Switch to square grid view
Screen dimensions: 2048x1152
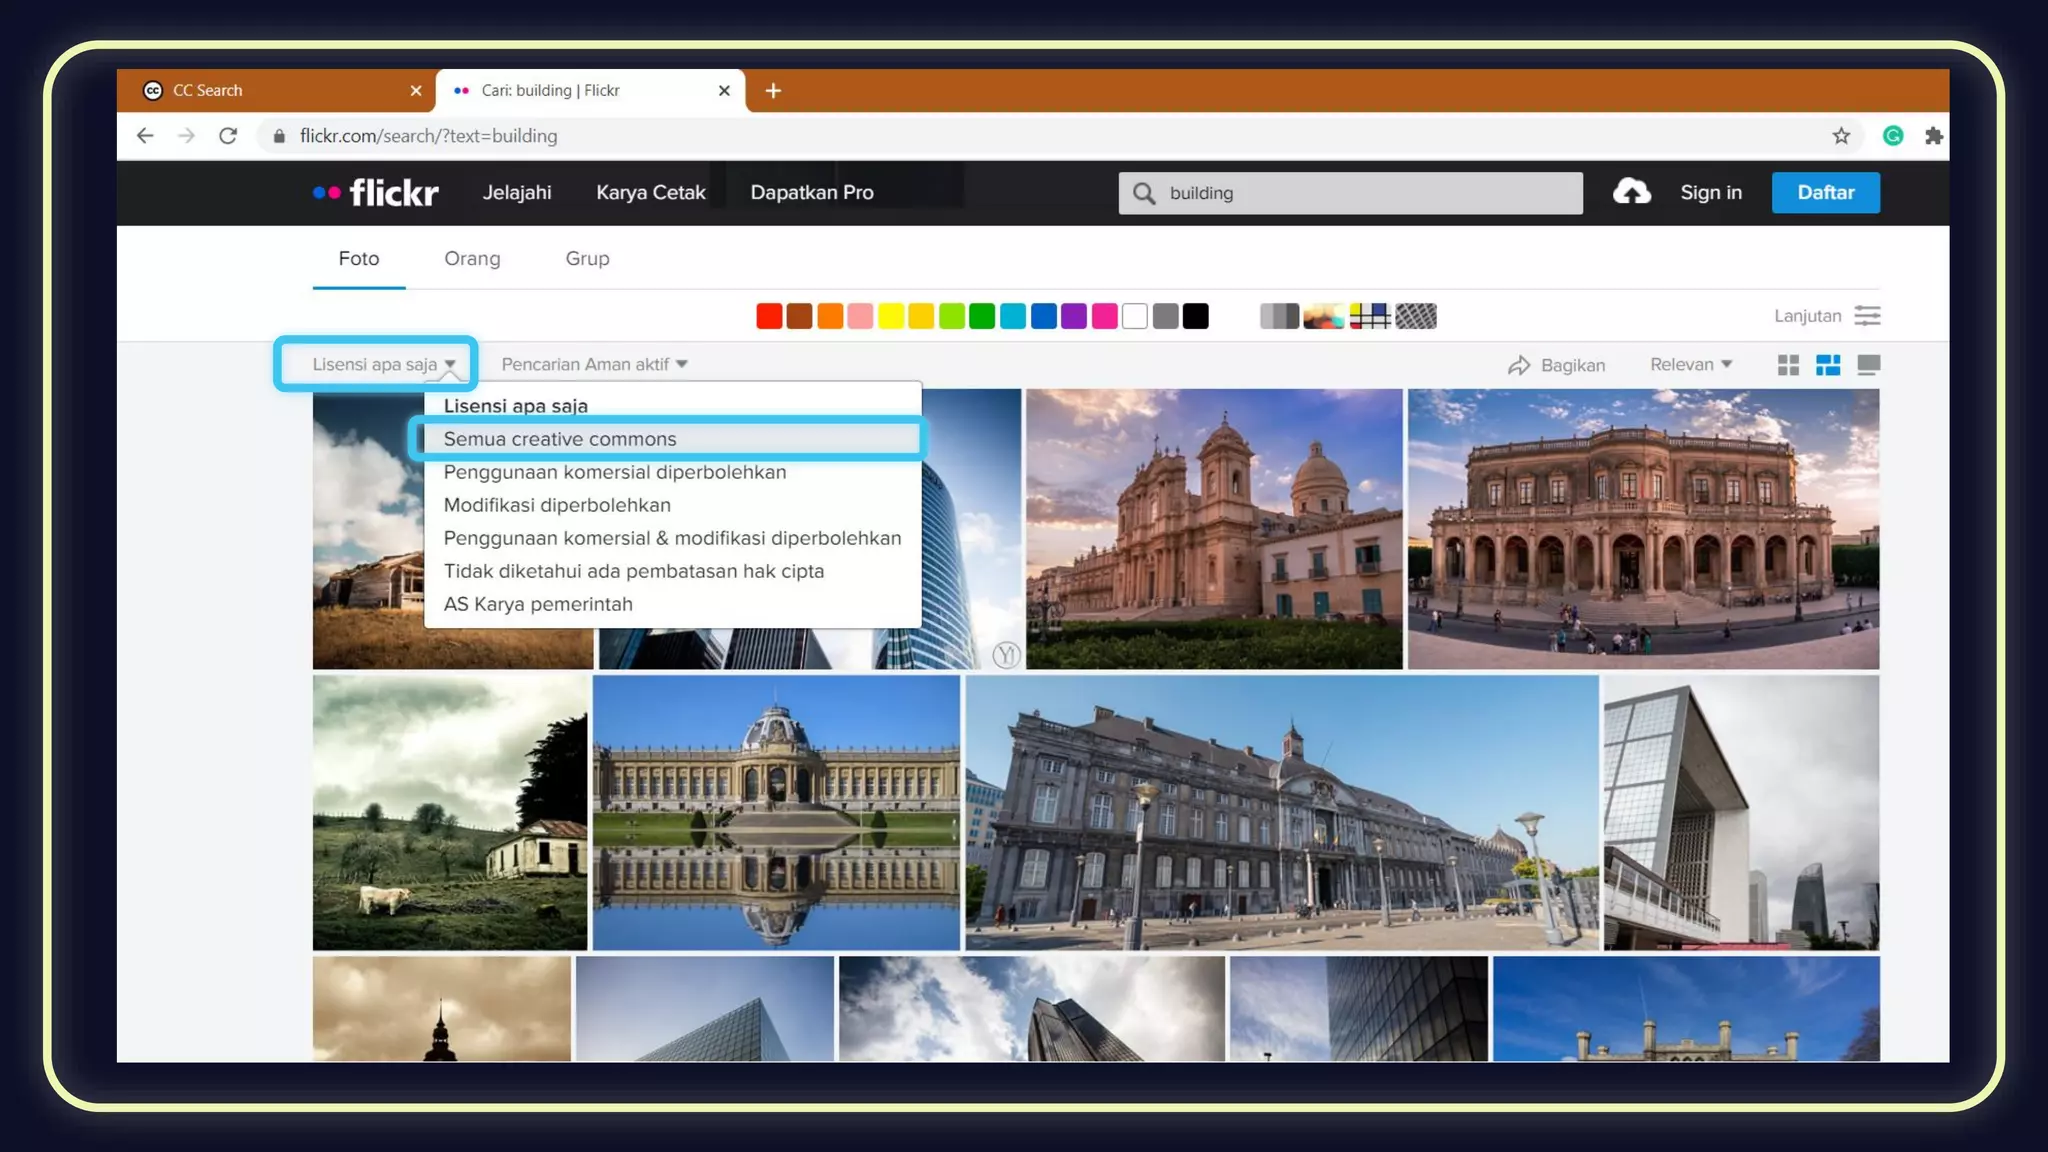pos(1788,365)
